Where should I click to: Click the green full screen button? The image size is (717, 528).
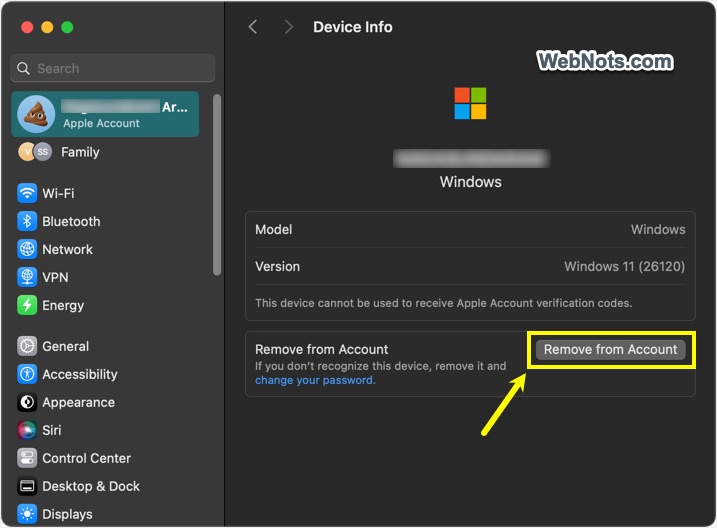coord(67,27)
